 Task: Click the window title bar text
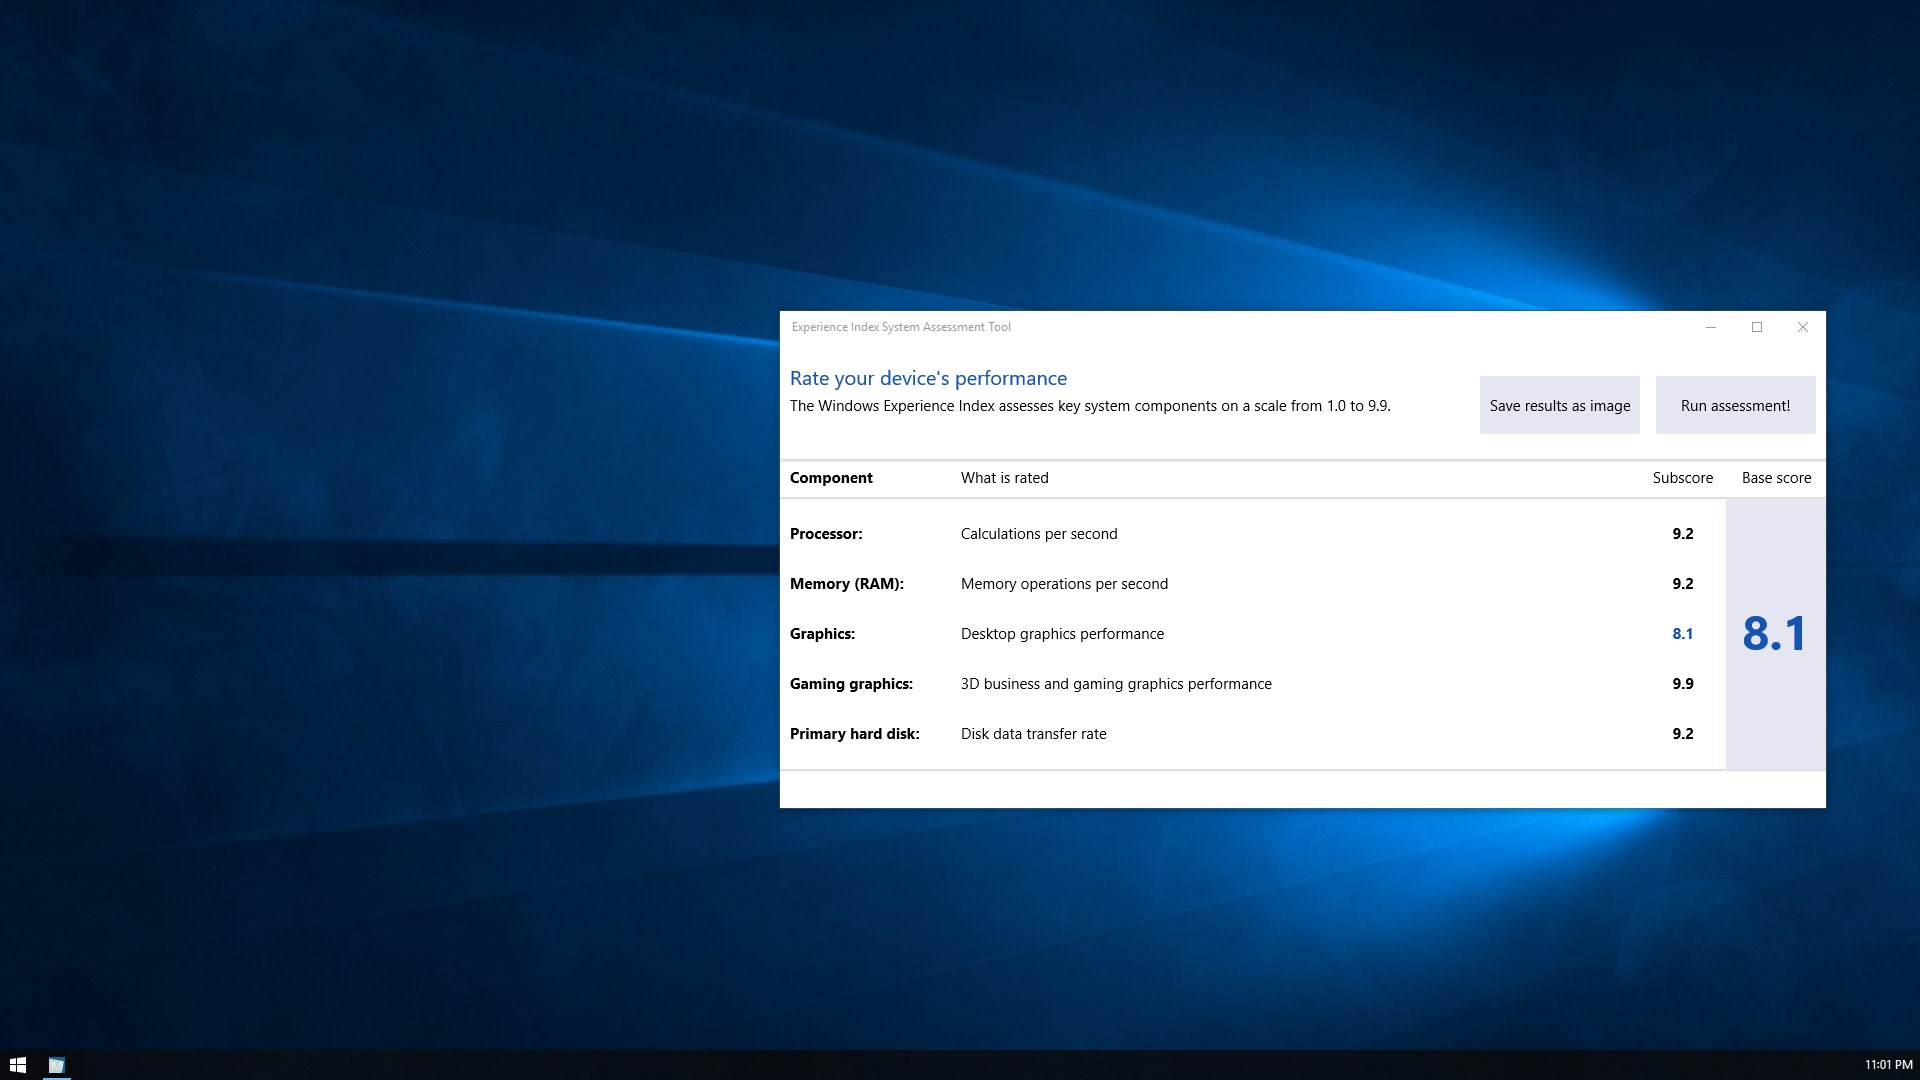click(x=901, y=327)
